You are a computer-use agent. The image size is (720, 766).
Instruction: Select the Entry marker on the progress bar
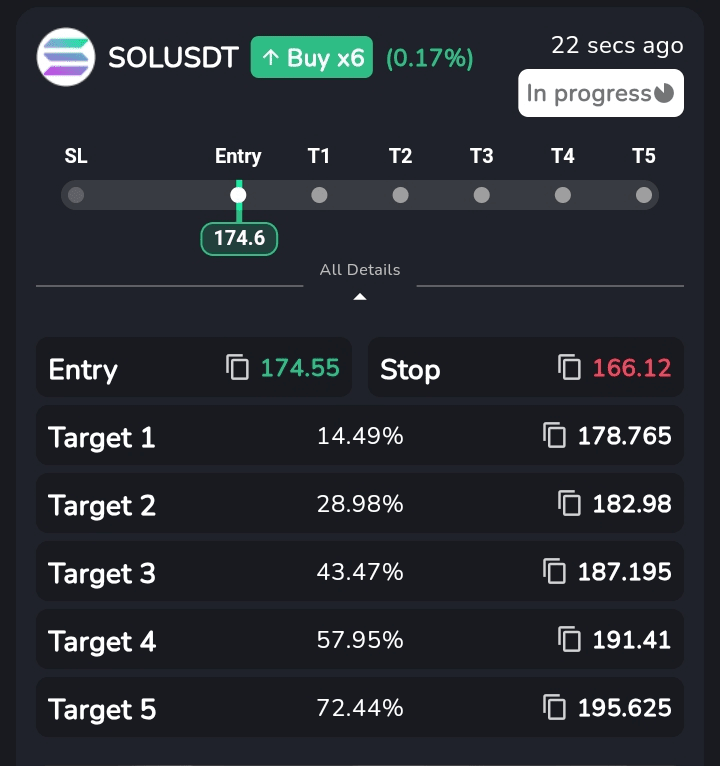238,195
